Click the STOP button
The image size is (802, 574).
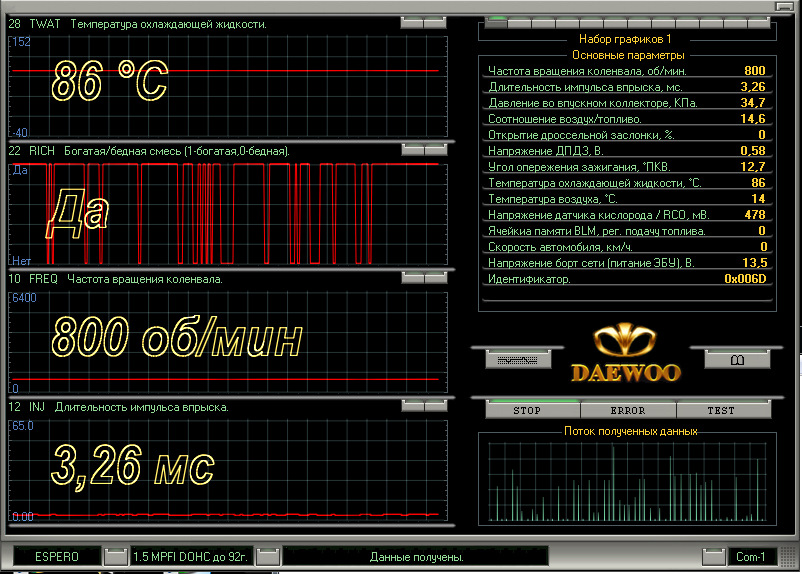(532, 410)
